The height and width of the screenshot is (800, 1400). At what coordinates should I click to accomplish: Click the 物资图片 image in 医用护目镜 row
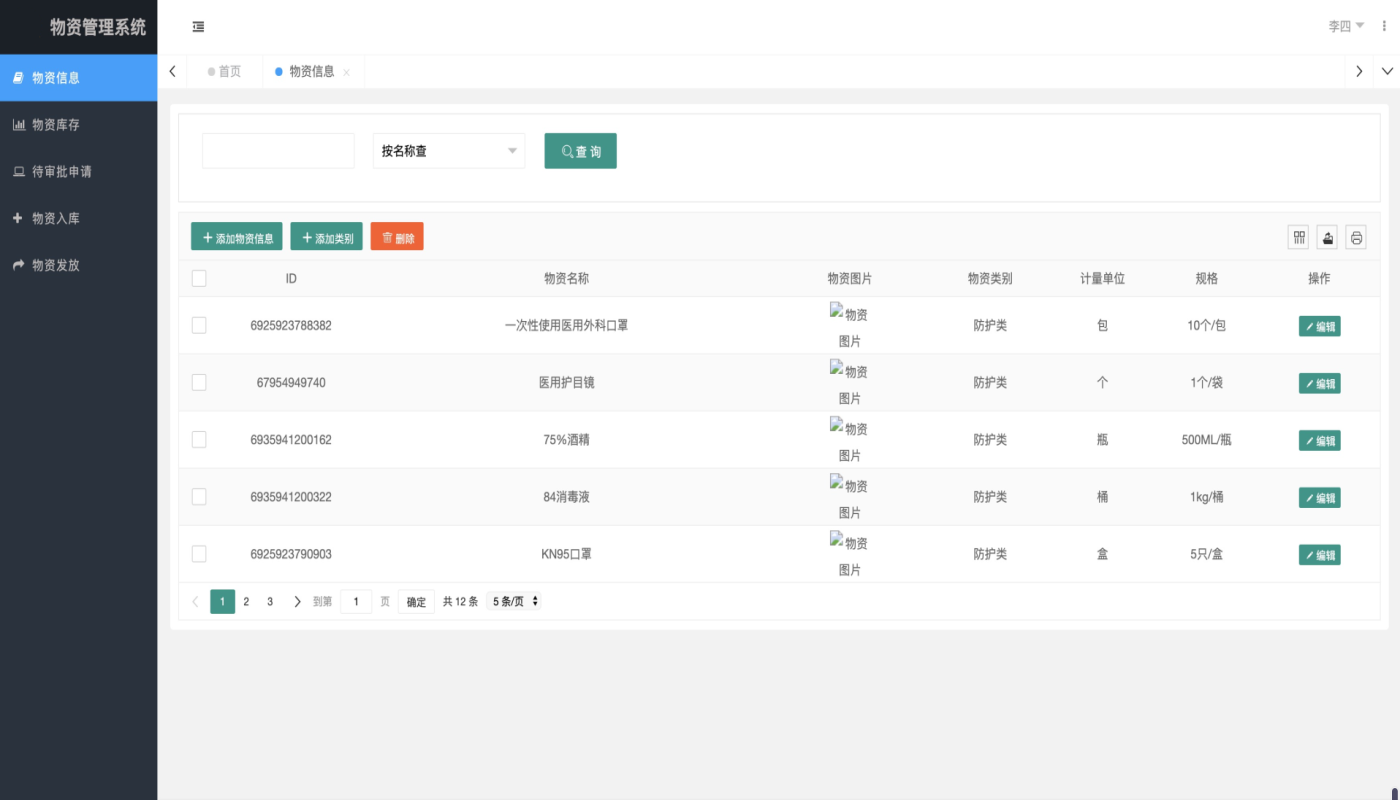(849, 383)
